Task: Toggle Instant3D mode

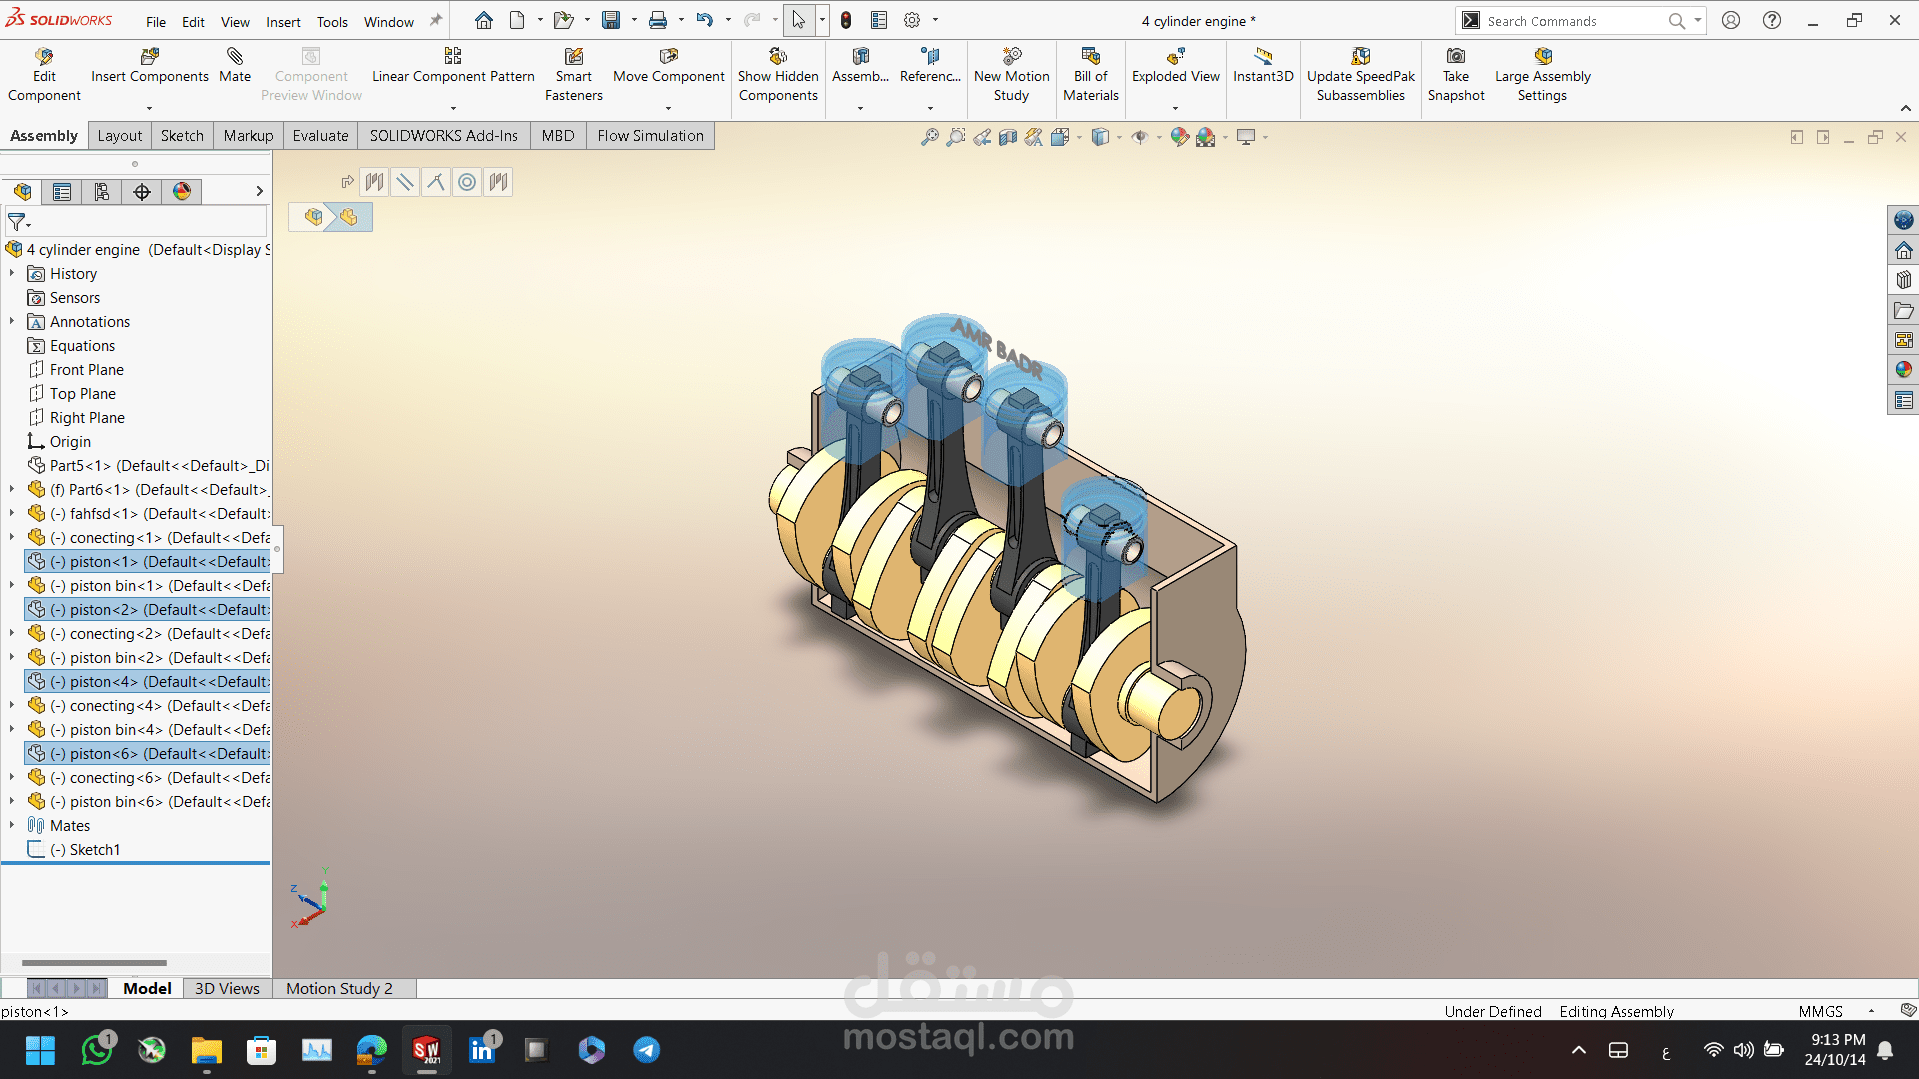Action: (1263, 66)
